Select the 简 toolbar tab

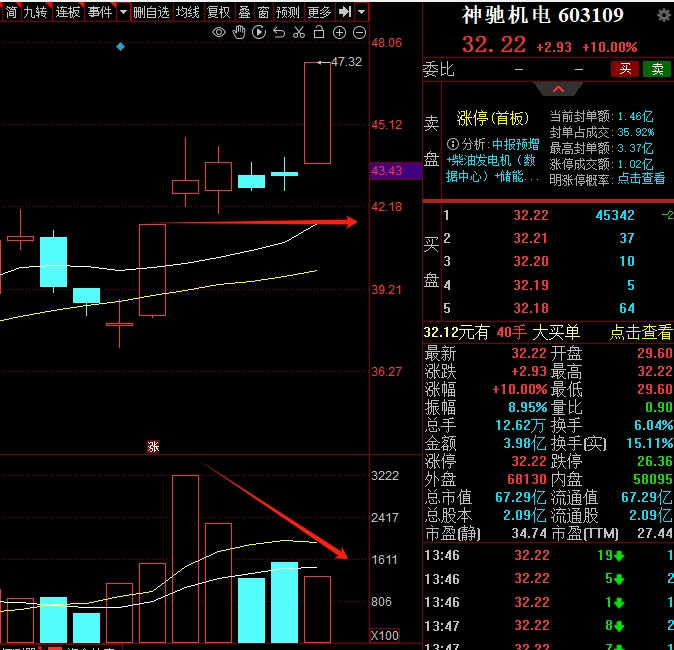click(x=11, y=12)
